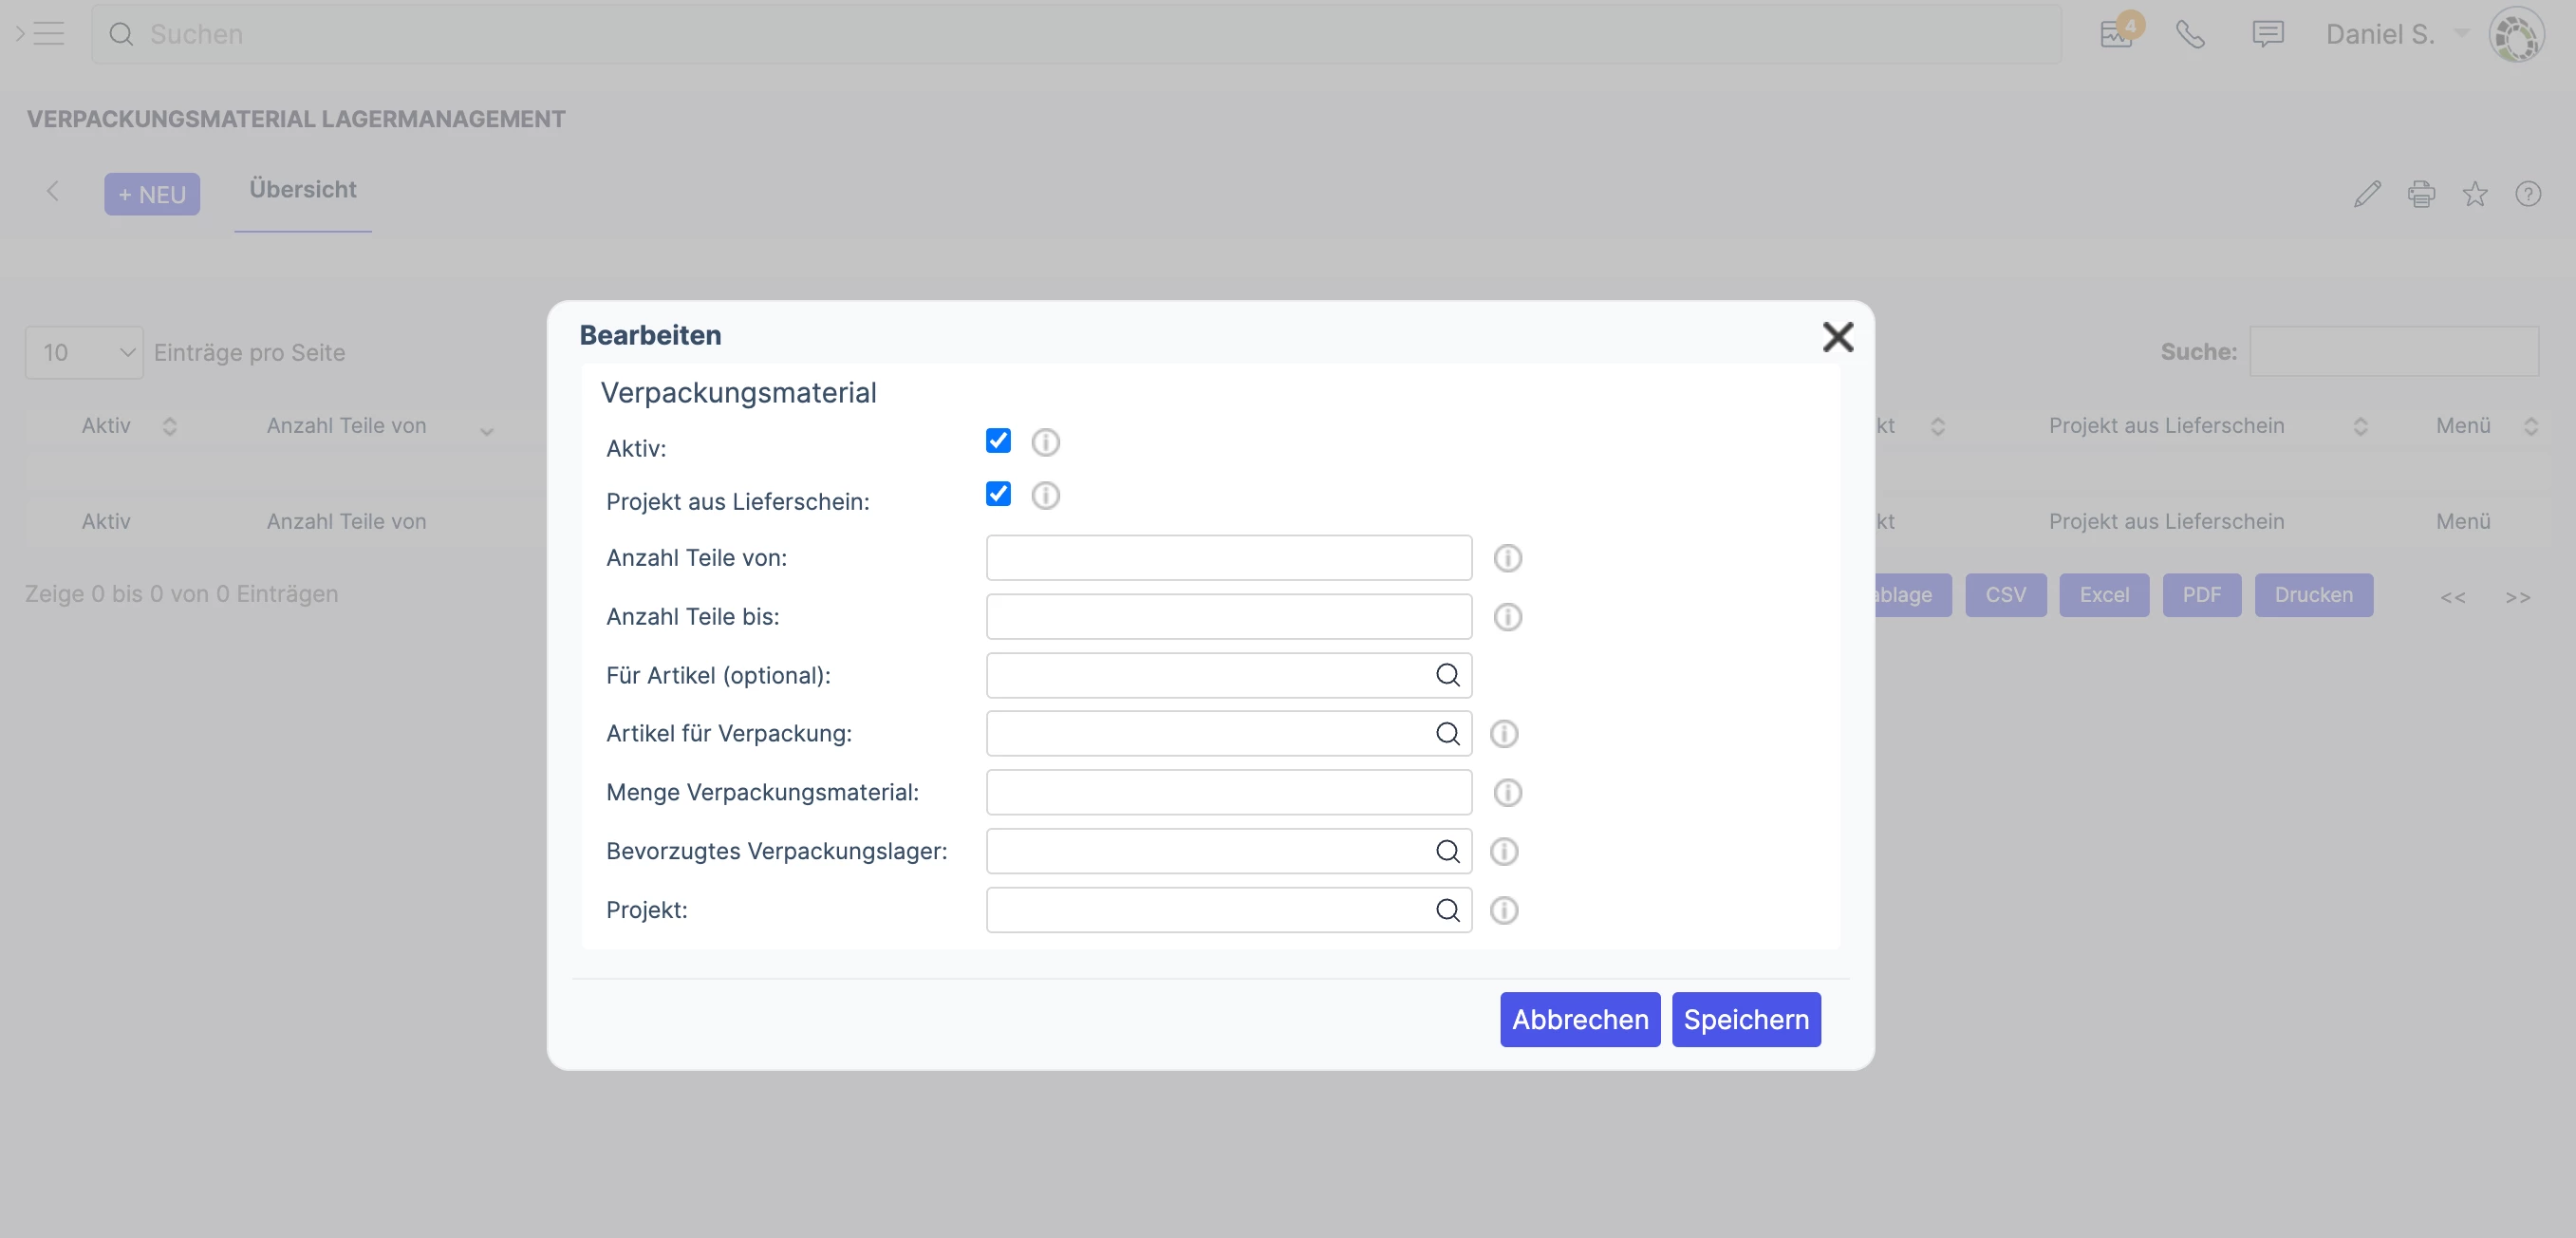Show info for Bevorzugtes Verpackungslager
This screenshot has width=2576, height=1238.
pyautogui.click(x=1504, y=851)
